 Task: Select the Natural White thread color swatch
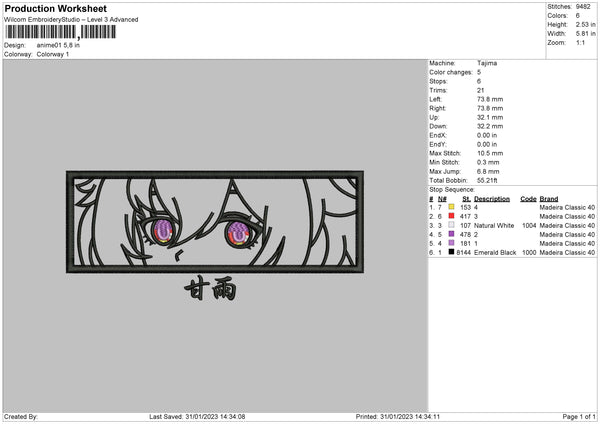point(452,225)
